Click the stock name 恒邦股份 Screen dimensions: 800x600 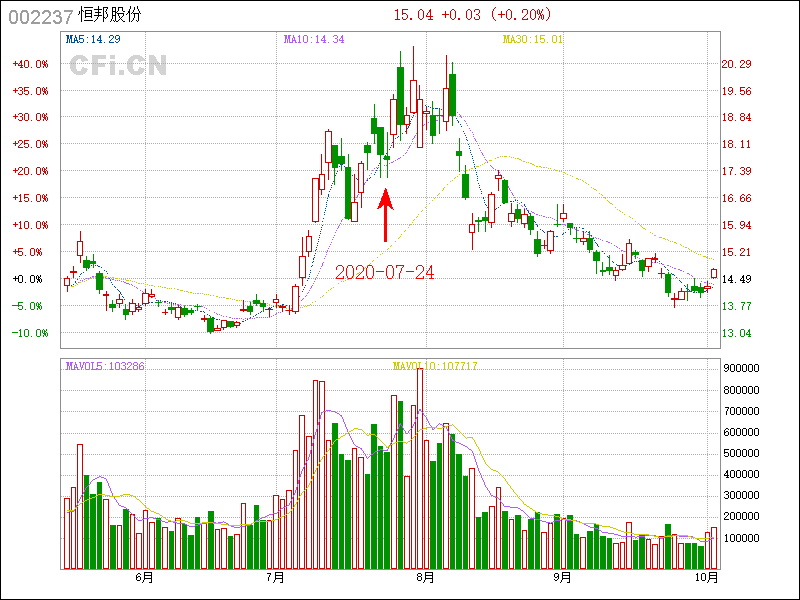[x=110, y=15]
